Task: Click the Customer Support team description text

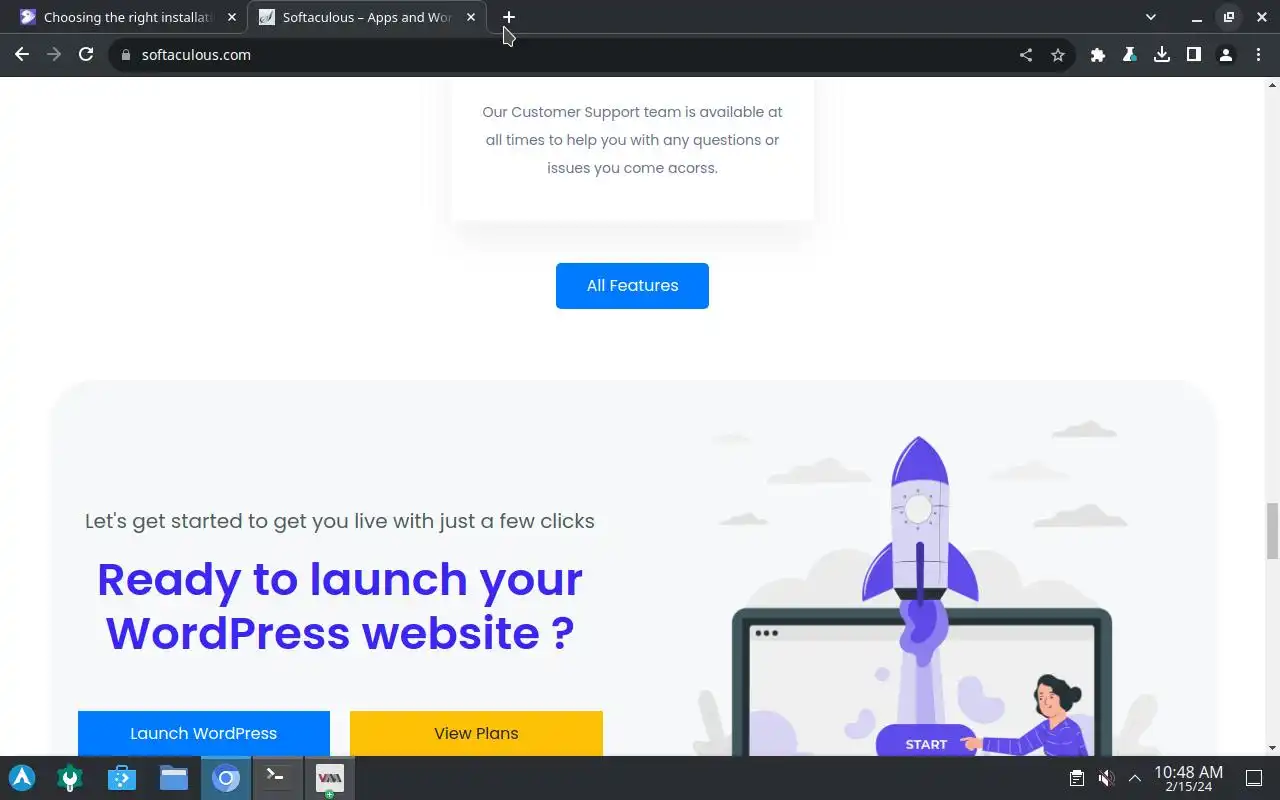Action: click(632, 140)
